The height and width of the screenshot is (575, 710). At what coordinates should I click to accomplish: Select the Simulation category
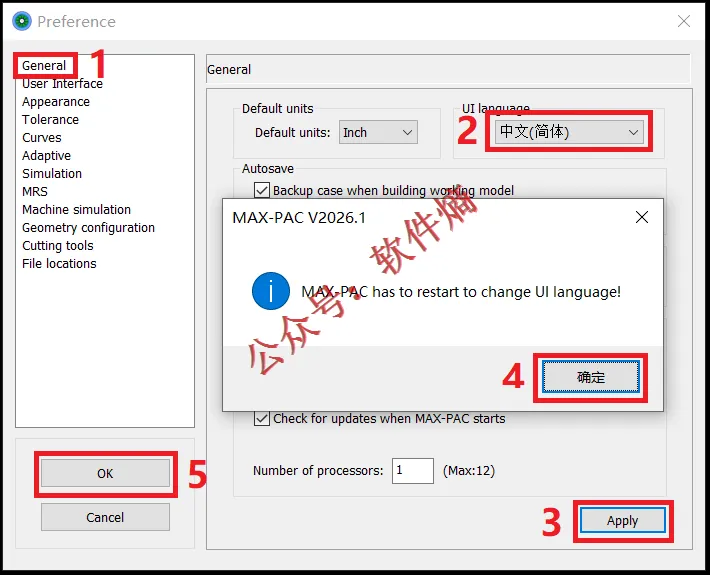pos(52,173)
